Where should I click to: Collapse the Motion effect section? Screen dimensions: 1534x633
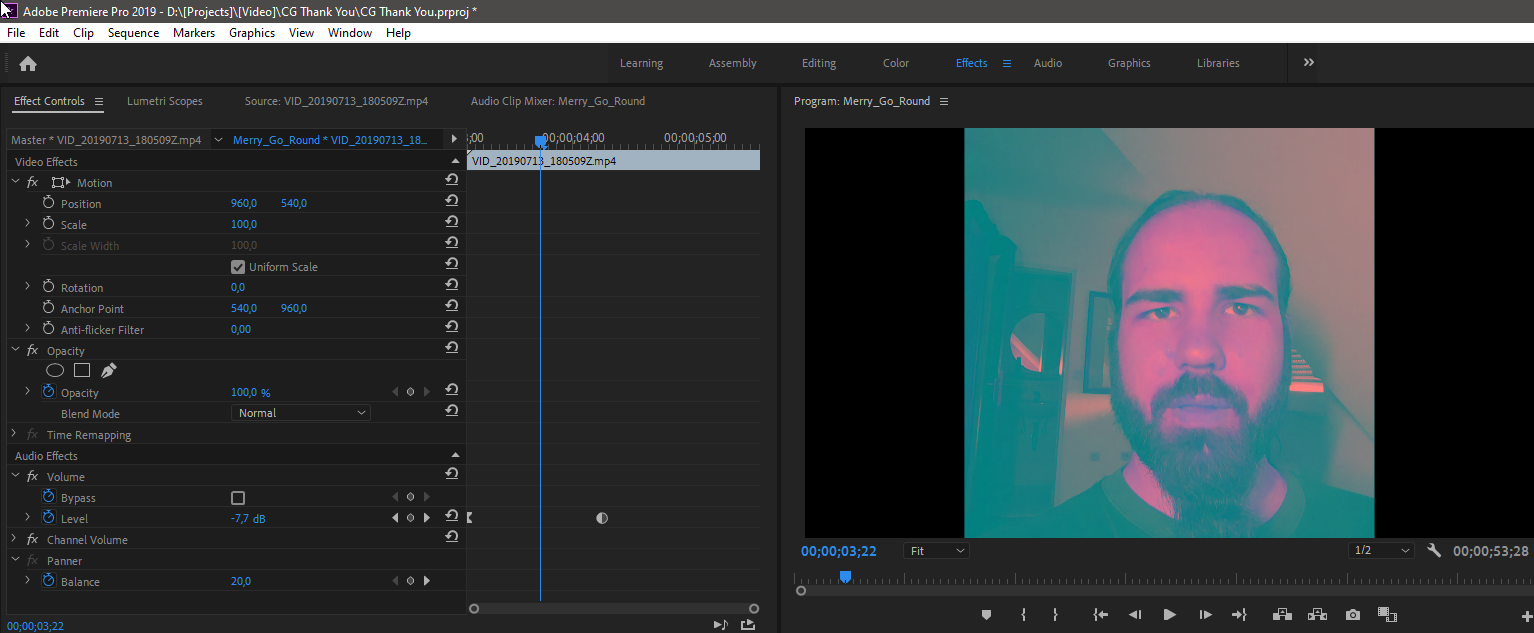15,182
